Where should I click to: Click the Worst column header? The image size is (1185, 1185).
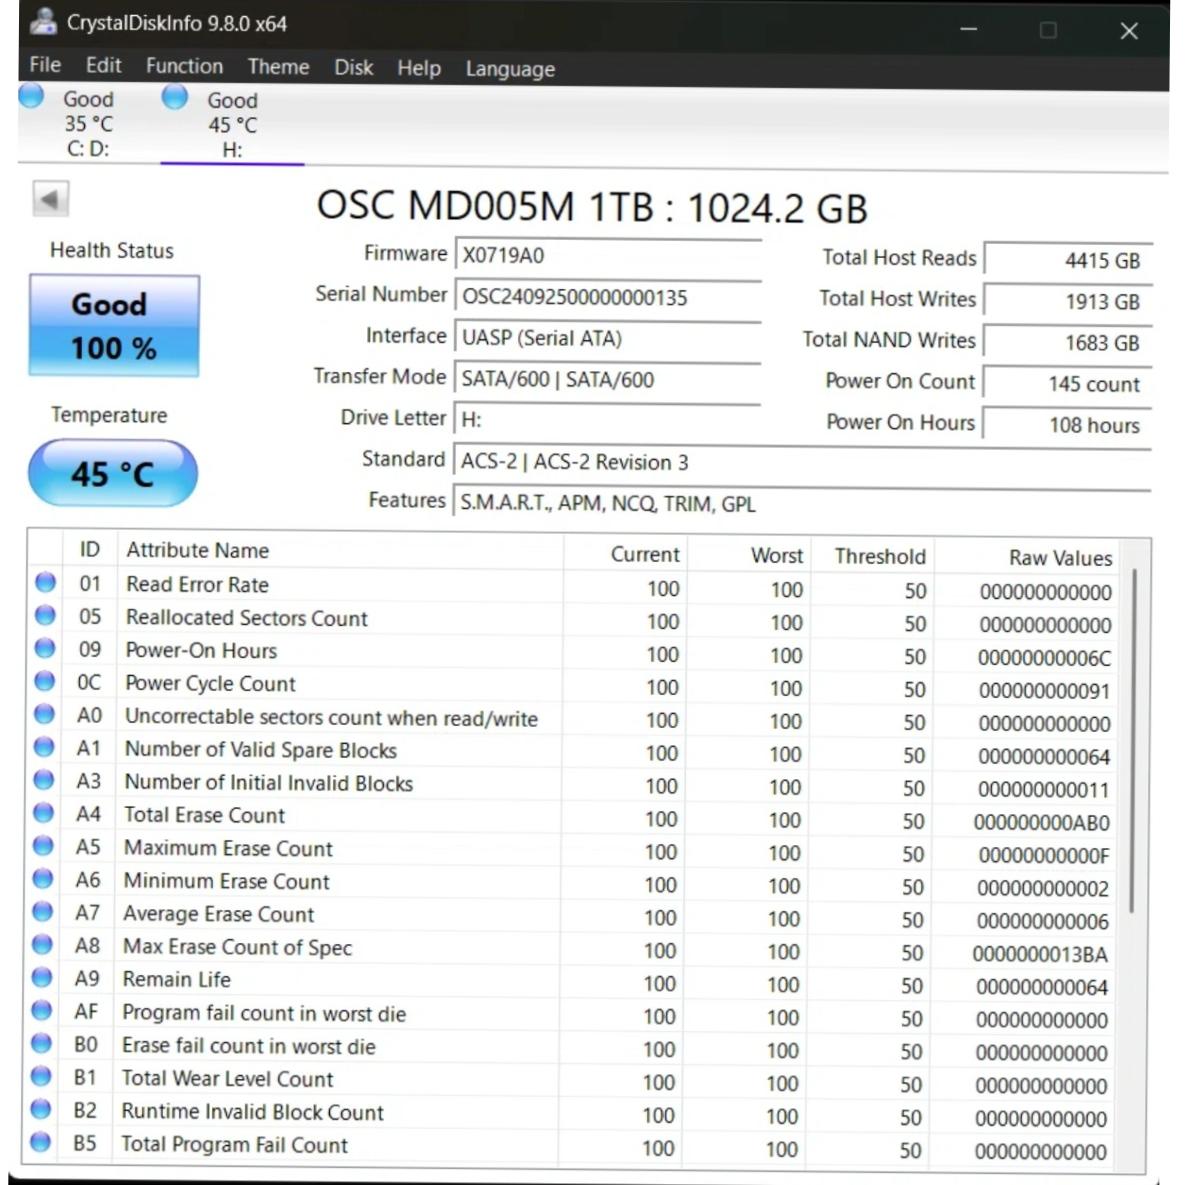pyautogui.click(x=748, y=555)
